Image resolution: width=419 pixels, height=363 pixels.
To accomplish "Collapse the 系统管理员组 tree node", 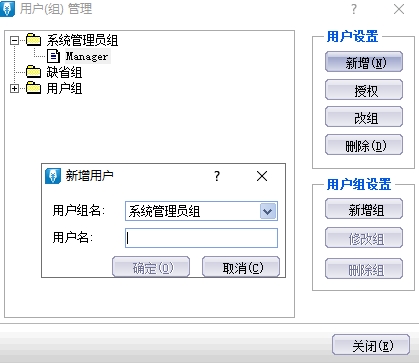I will pos(14,41).
